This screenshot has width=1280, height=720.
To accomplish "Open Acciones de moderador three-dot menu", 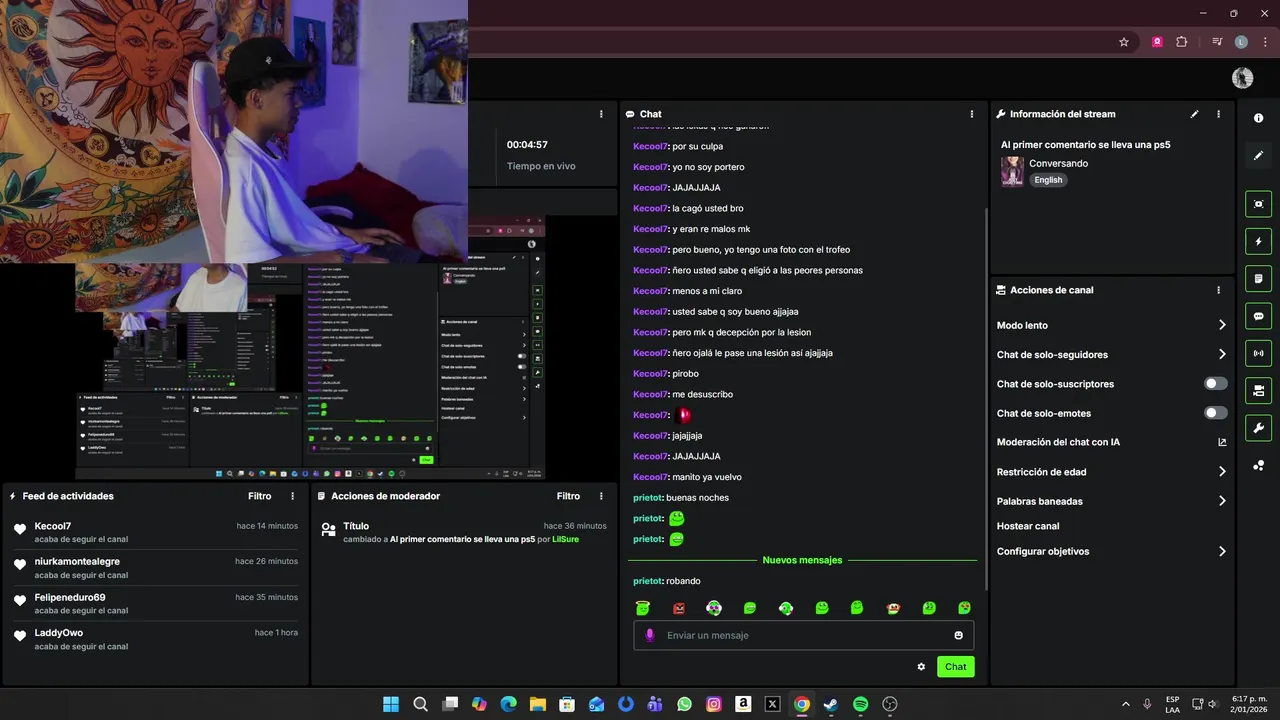I will [601, 496].
